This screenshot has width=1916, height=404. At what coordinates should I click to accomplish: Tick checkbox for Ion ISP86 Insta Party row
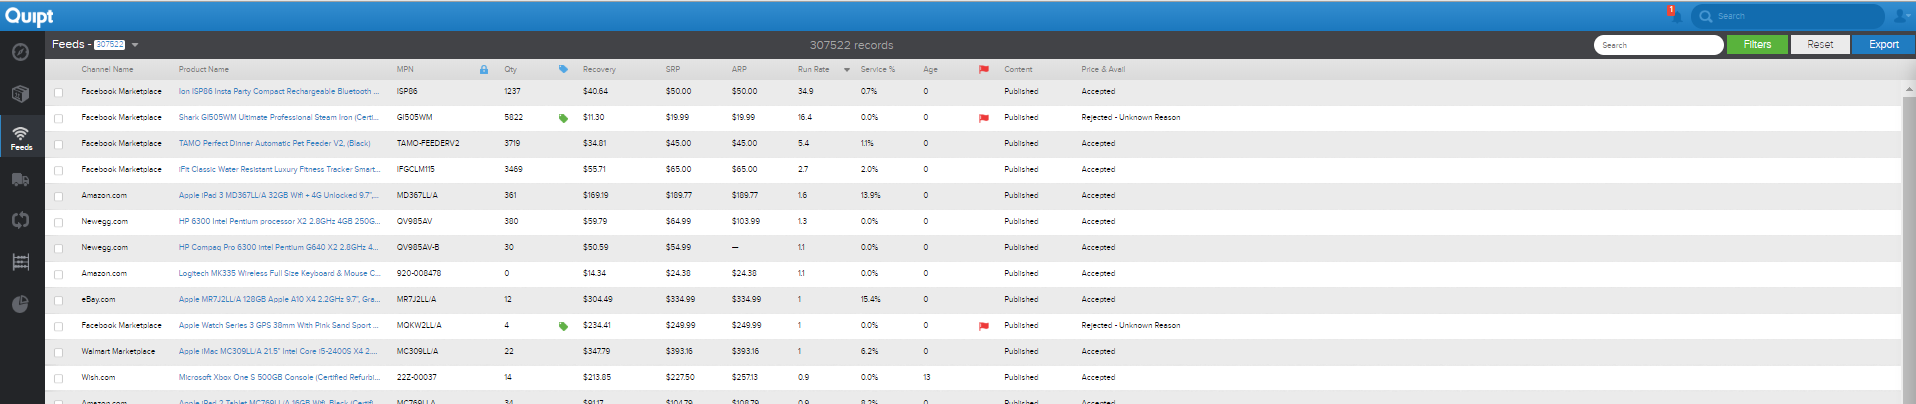pos(58,92)
